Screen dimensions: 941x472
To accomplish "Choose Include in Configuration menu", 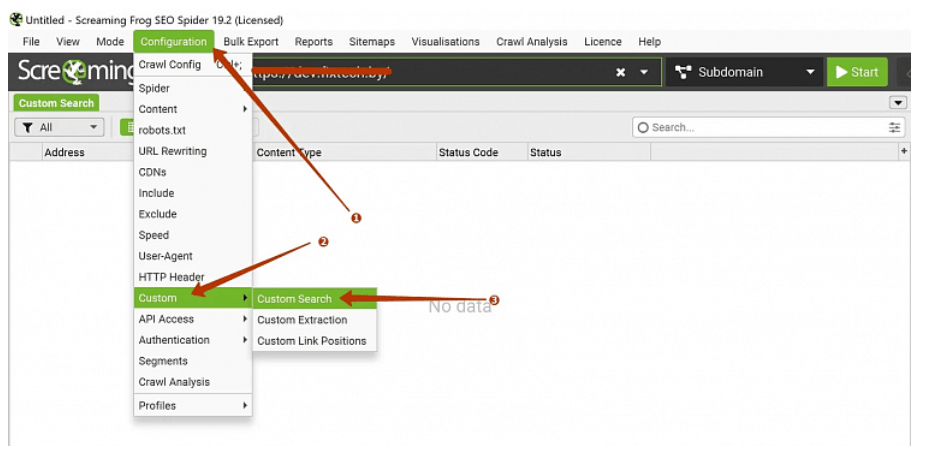I will tap(192, 193).
